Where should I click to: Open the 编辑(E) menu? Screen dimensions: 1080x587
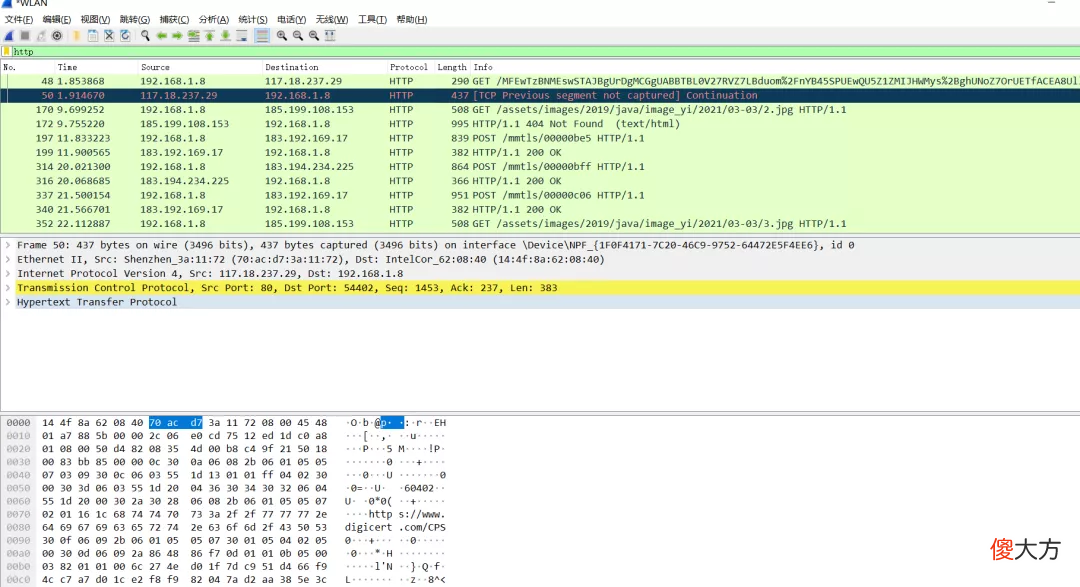[56, 19]
